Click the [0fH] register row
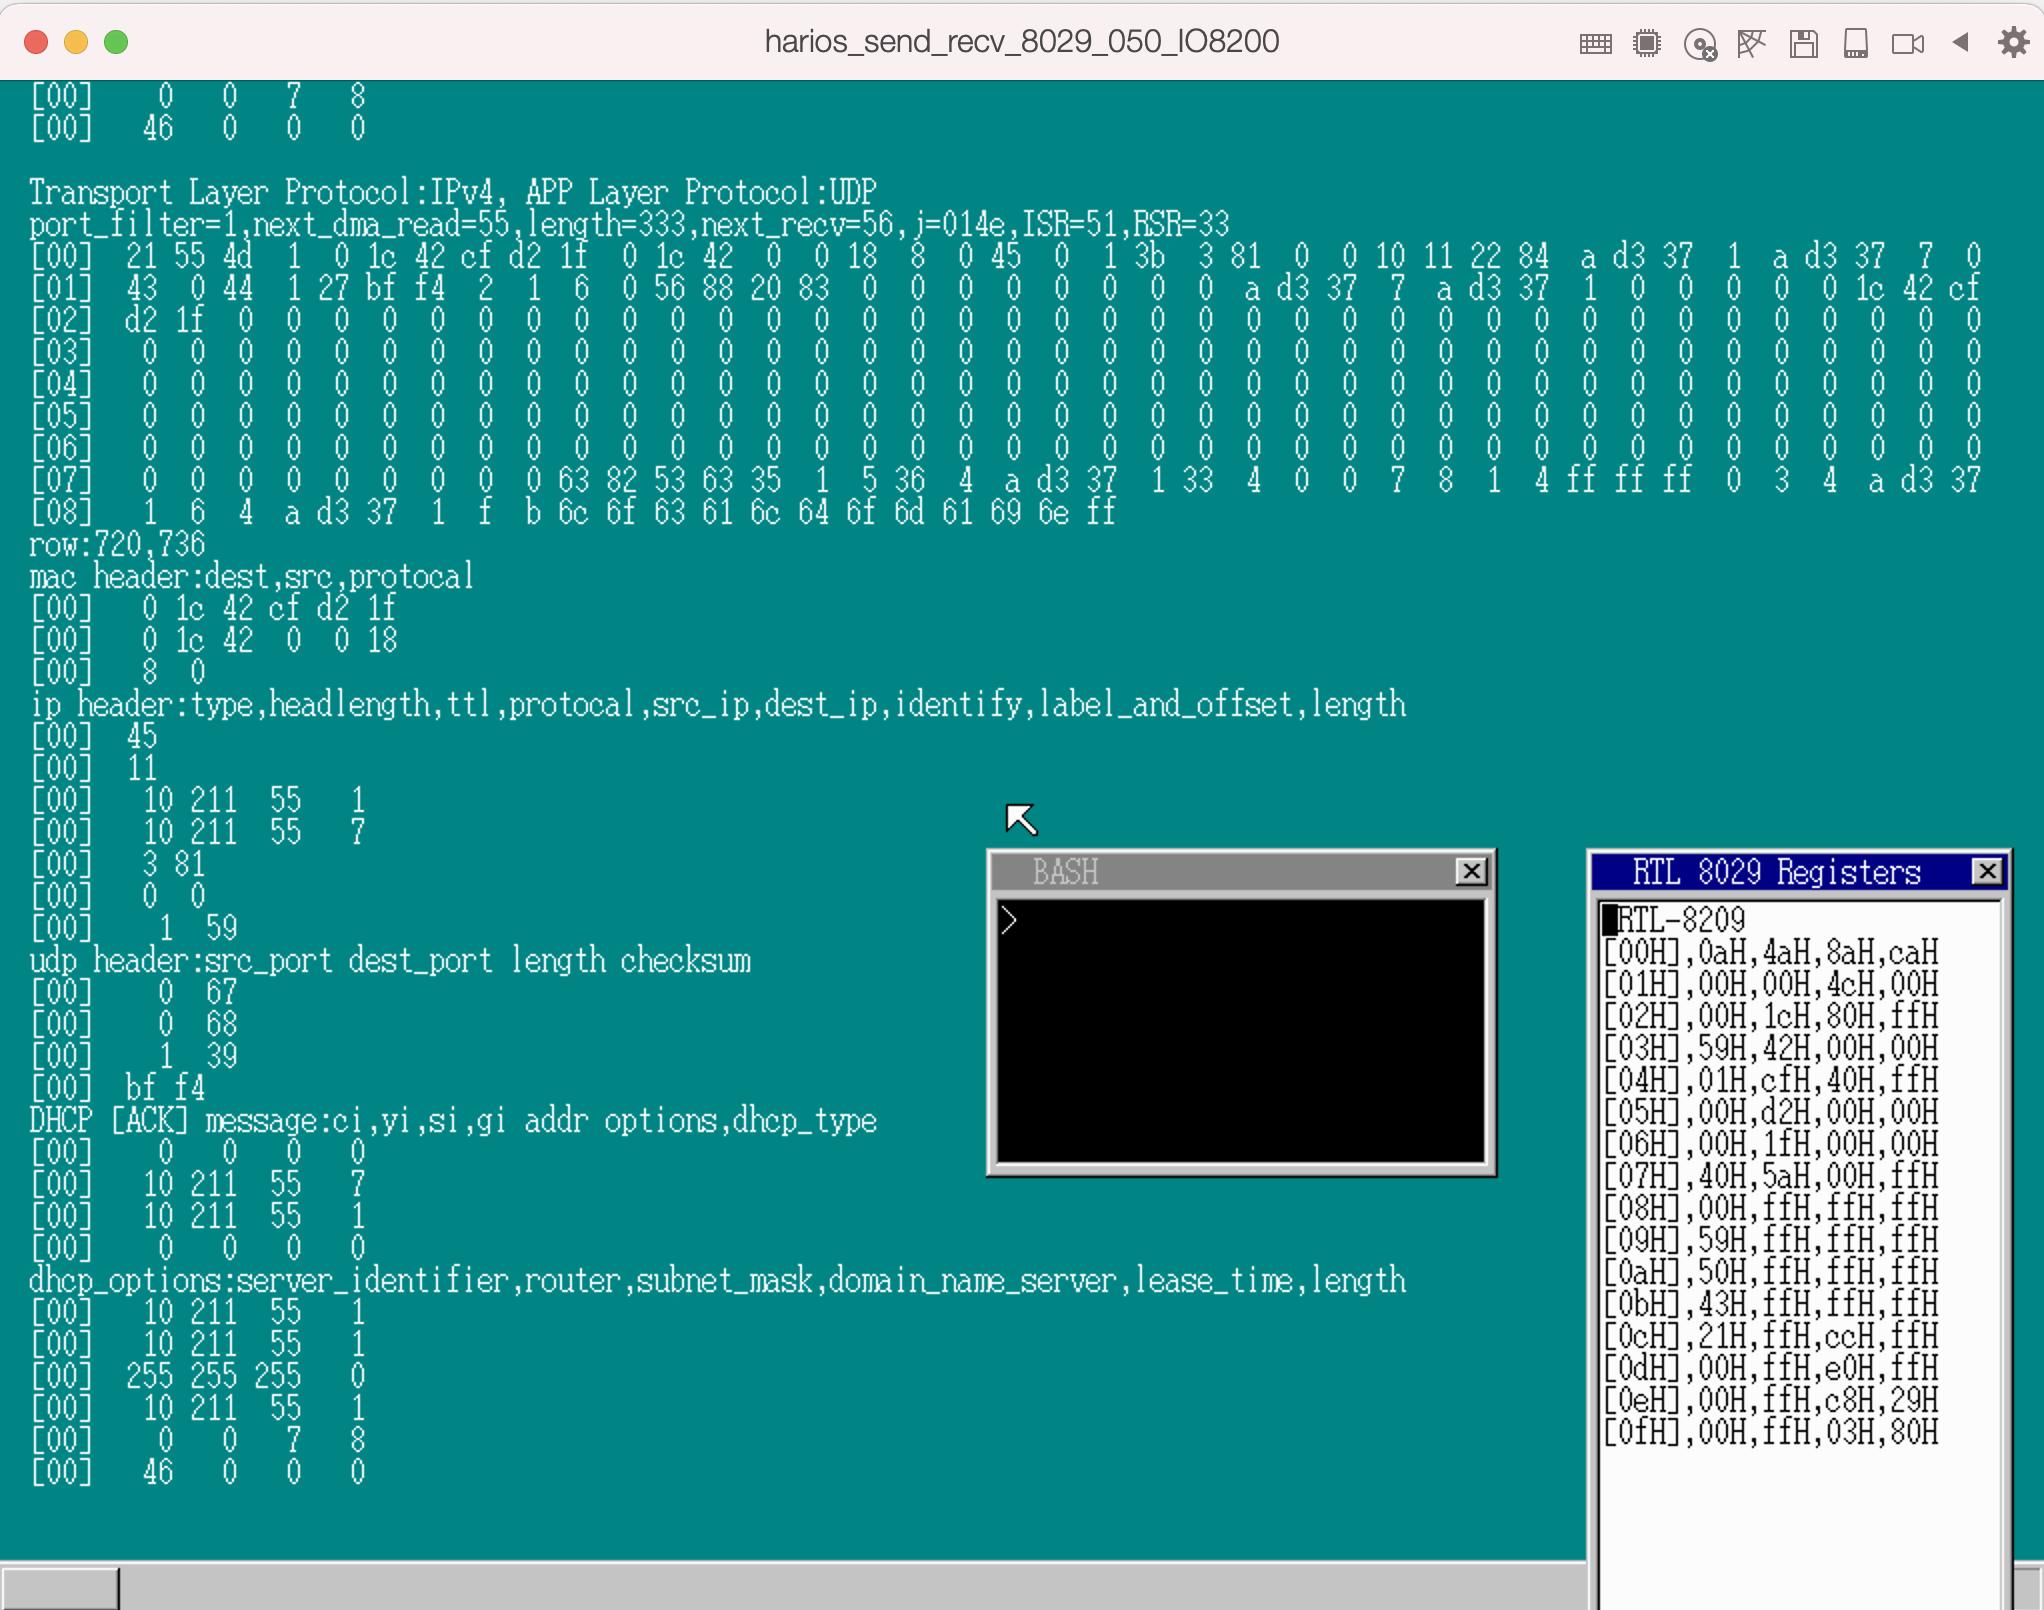The image size is (2044, 1610). tap(1770, 1433)
